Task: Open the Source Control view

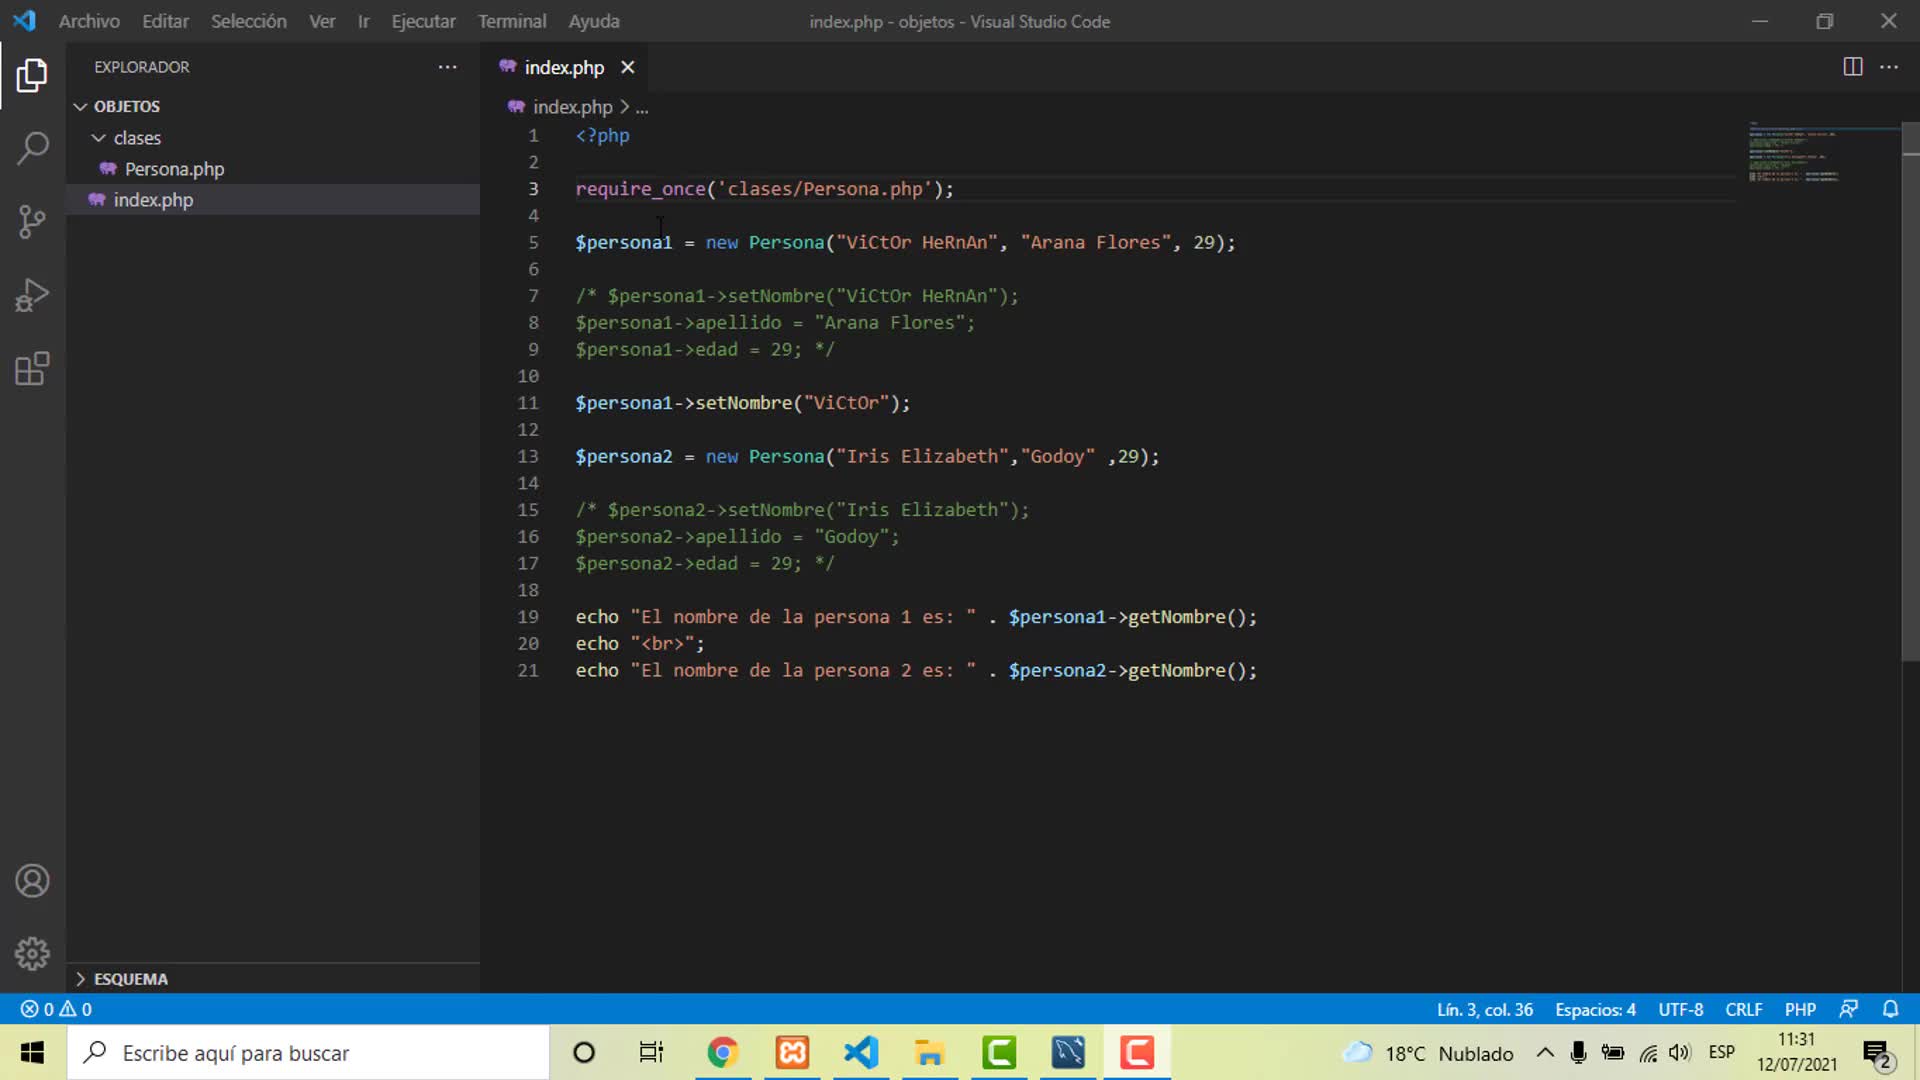Action: tap(32, 221)
